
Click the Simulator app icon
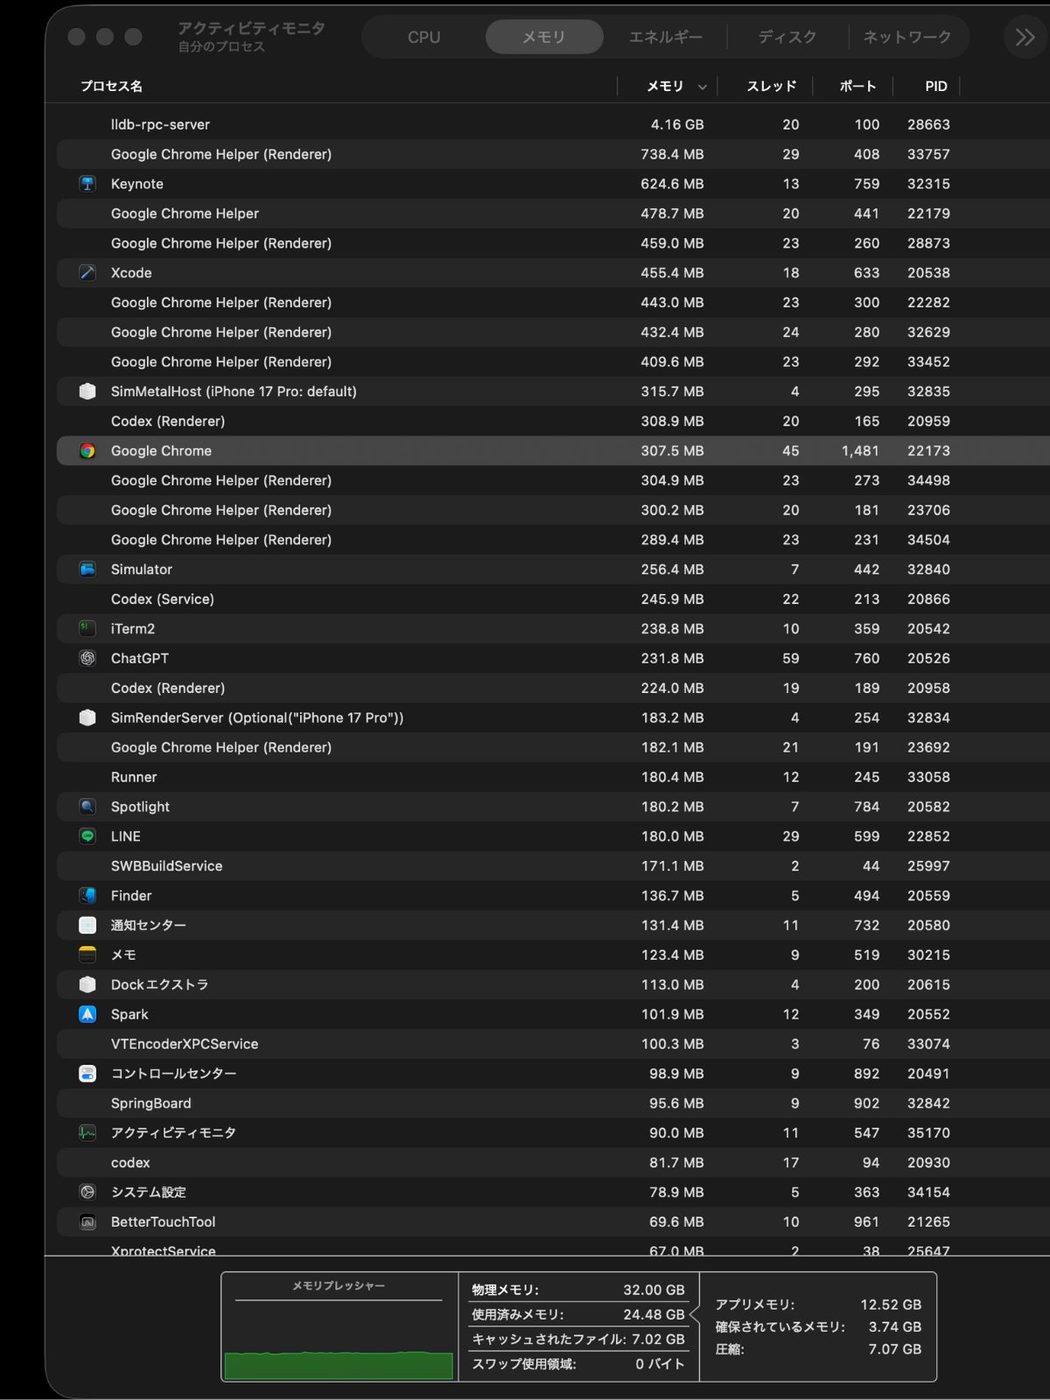click(87, 569)
